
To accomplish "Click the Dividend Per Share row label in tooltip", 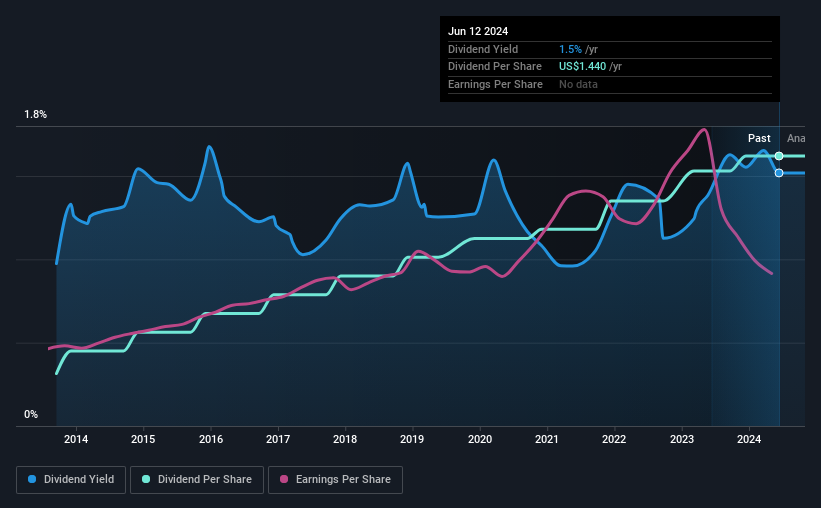I will [495, 67].
